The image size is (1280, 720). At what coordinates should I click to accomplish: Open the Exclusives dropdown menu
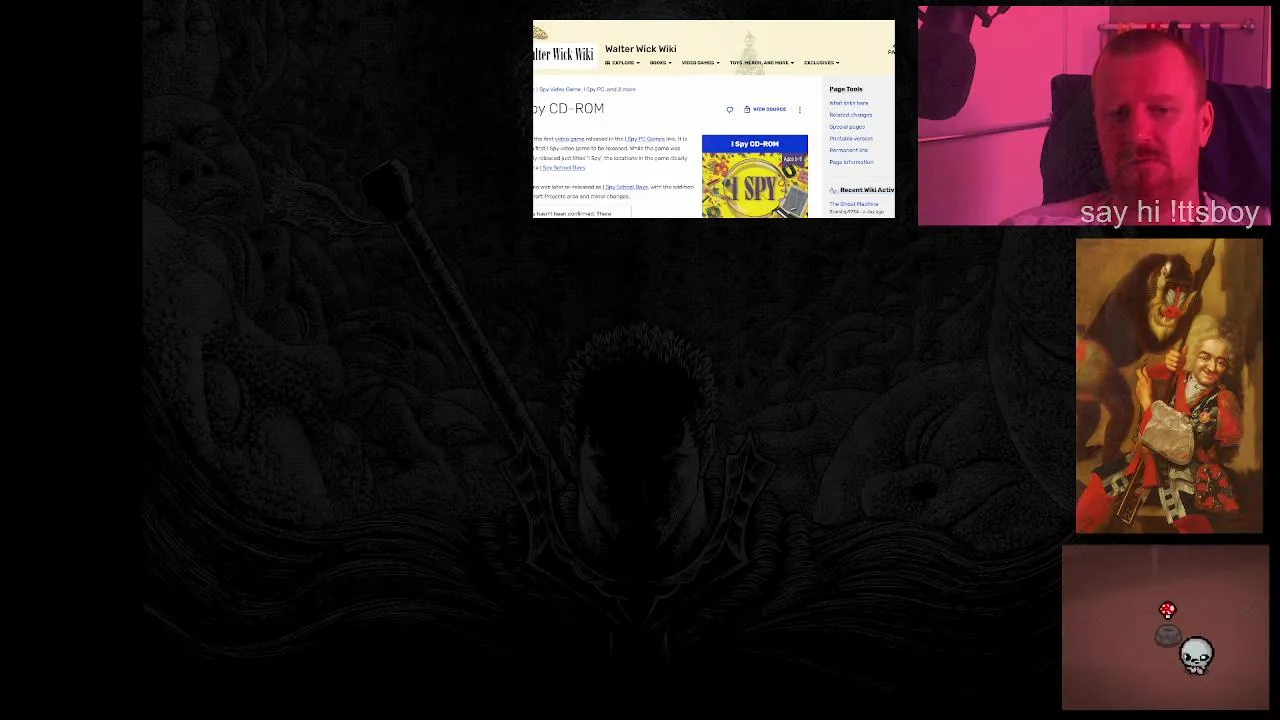click(x=821, y=63)
